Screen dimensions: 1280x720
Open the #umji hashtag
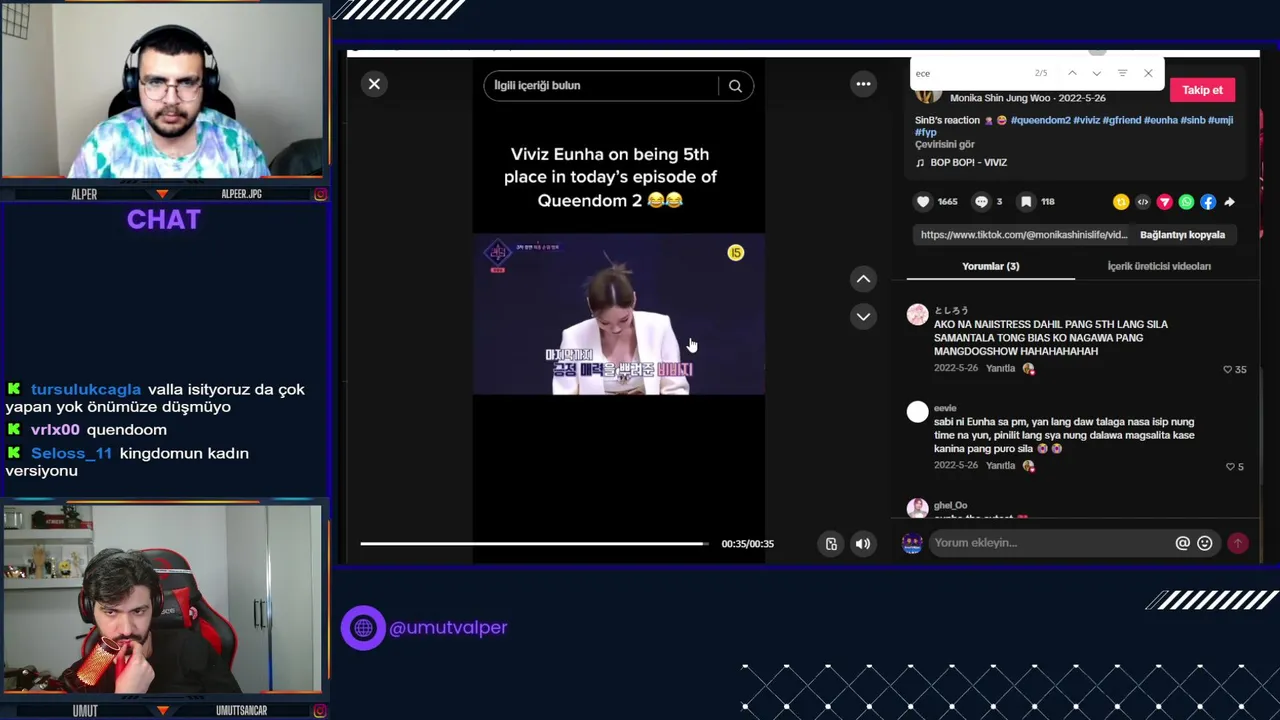tap(1220, 120)
